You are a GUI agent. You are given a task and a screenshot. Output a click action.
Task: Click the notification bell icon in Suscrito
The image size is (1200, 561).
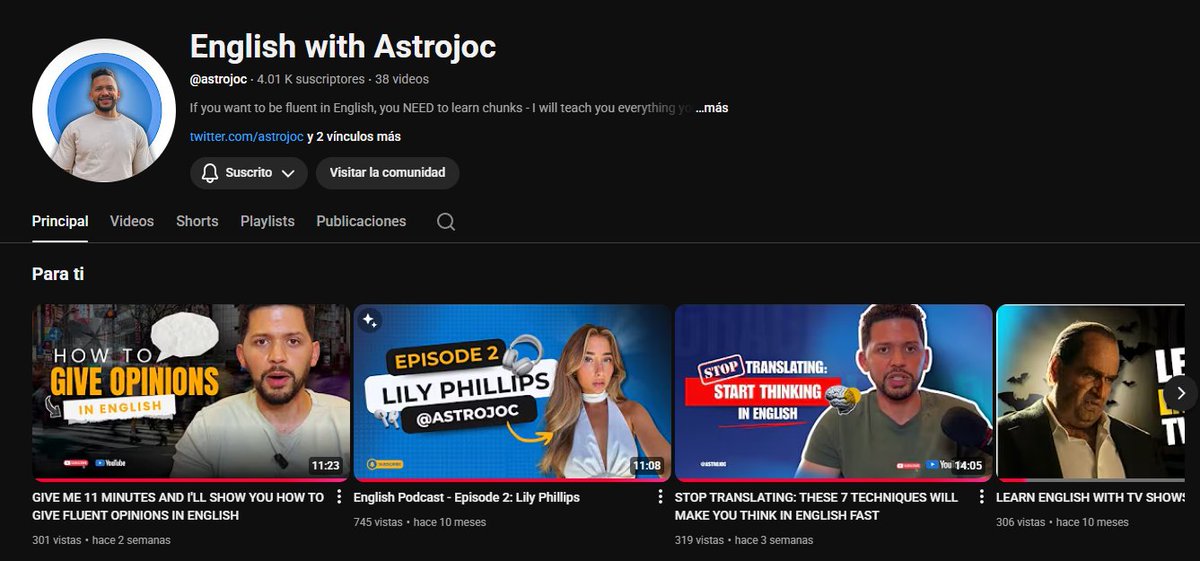(x=210, y=173)
